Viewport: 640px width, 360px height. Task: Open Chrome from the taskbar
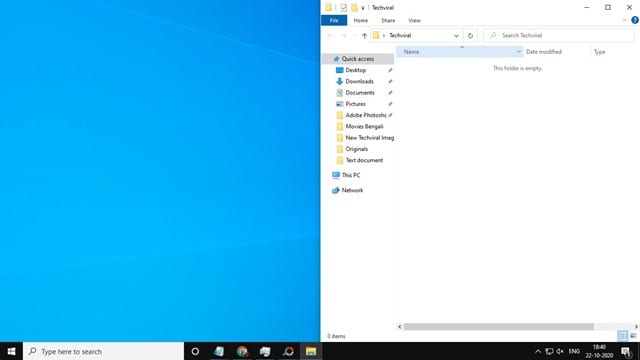242,351
